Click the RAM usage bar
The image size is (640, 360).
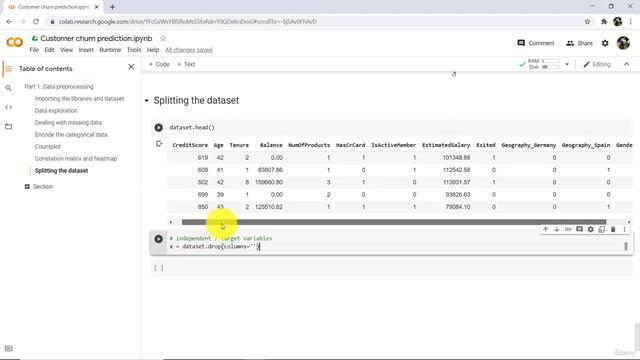coord(551,61)
